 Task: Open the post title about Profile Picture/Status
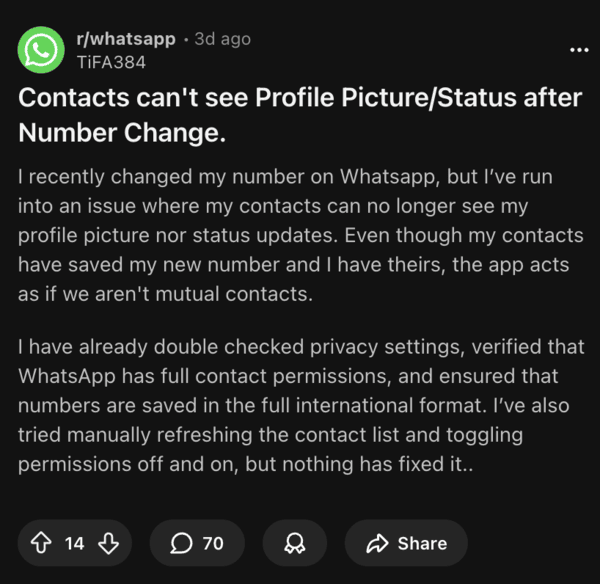tap(299, 100)
